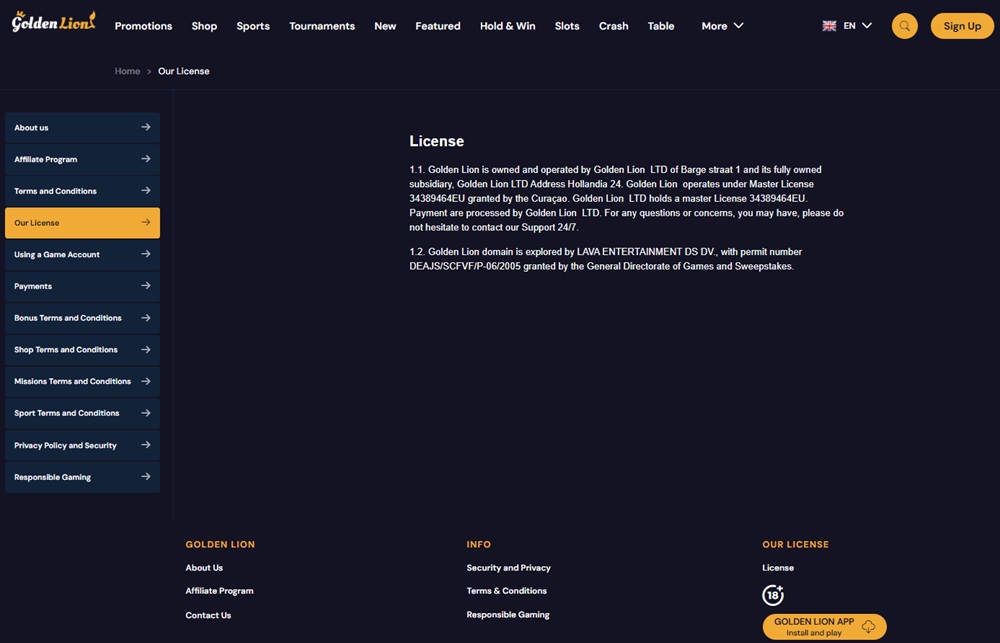
Task: Click the Golden Lion App install button
Action: point(825,626)
